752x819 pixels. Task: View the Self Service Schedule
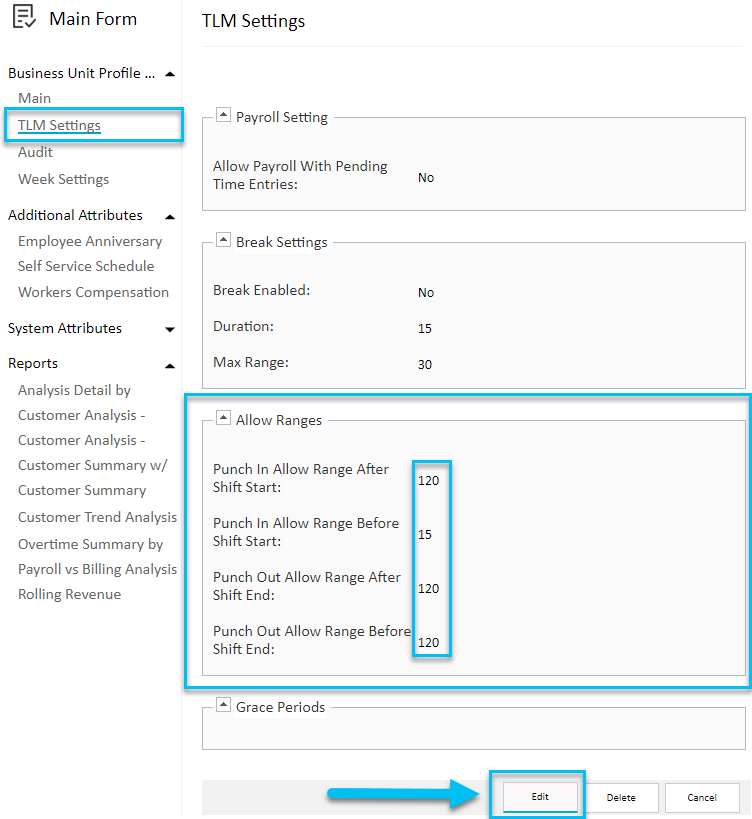(86, 266)
